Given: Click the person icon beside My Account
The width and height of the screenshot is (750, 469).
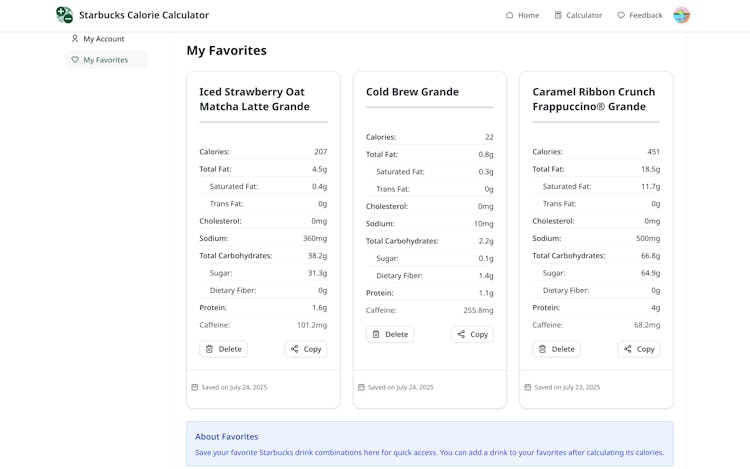Looking at the screenshot, I should pyautogui.click(x=75, y=38).
